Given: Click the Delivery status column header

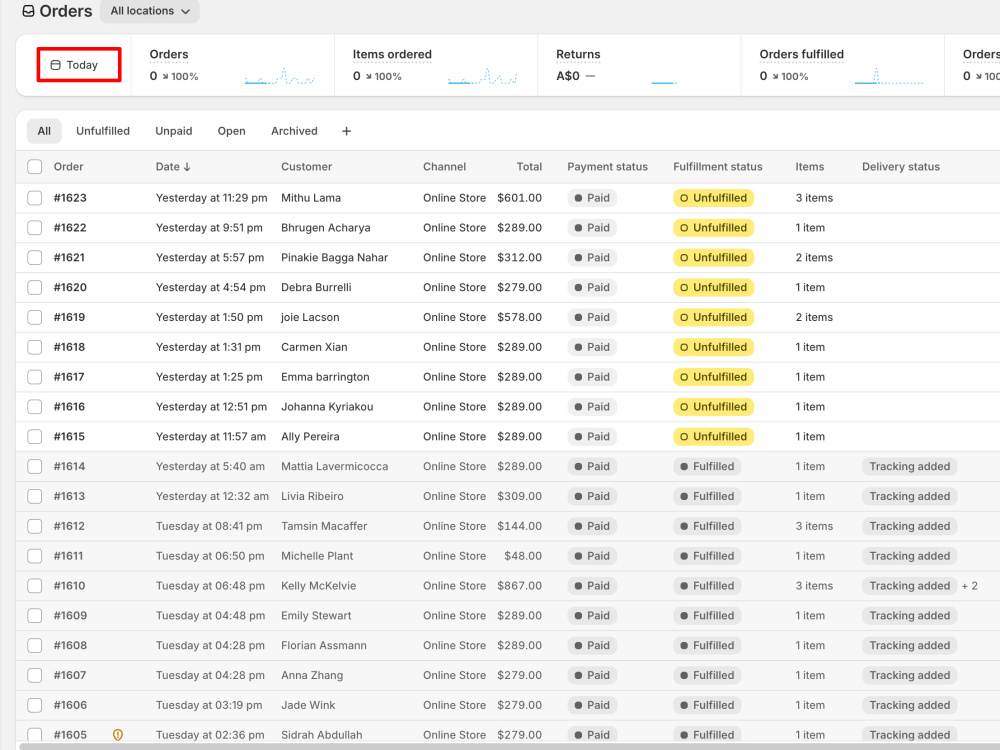Looking at the screenshot, I should [x=901, y=166].
